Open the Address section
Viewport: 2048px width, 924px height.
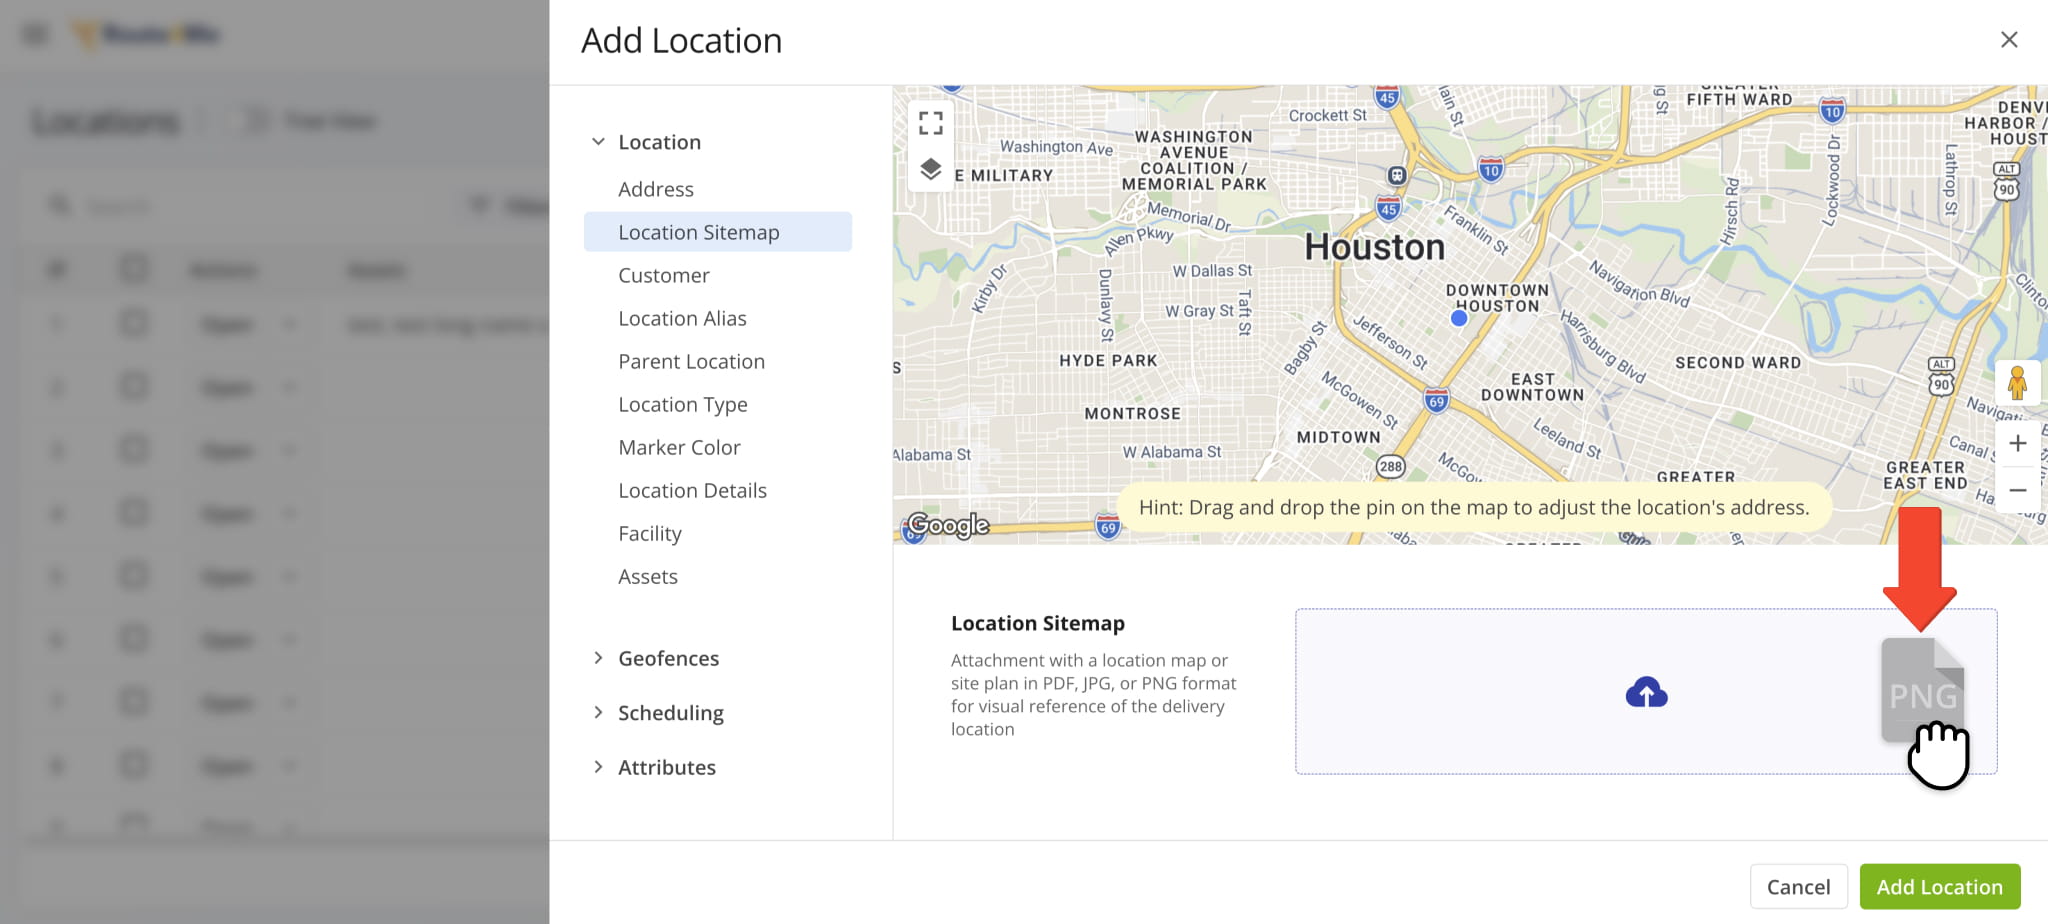pos(656,189)
